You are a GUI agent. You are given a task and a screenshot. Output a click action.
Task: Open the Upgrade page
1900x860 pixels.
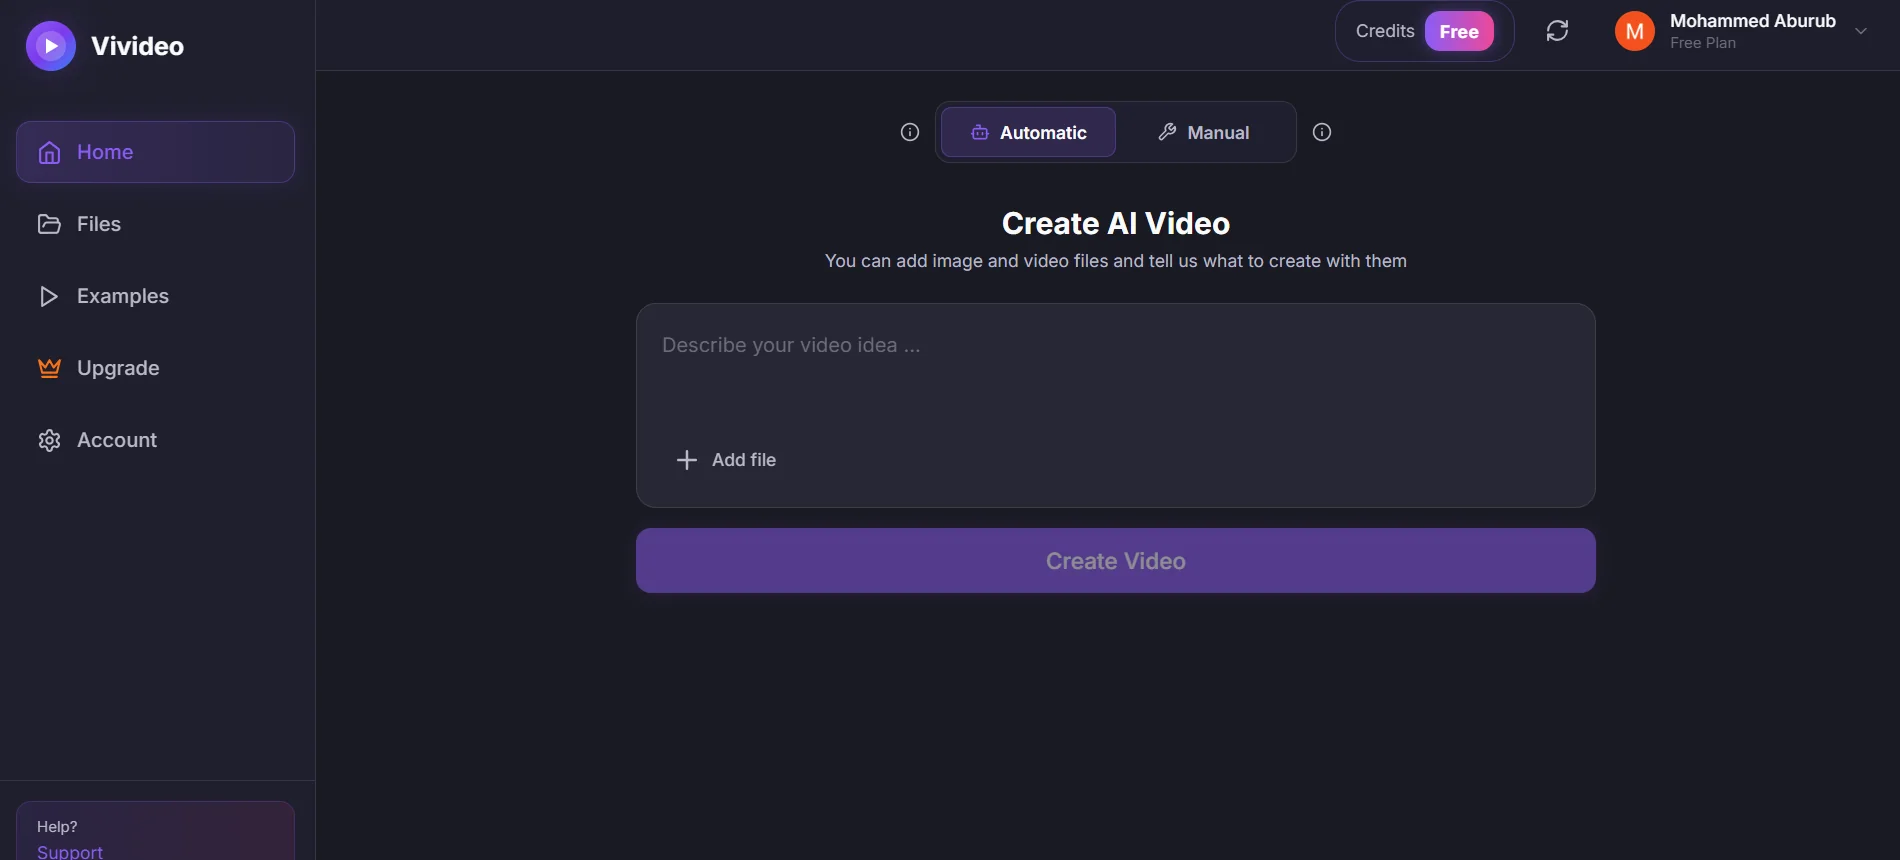[155, 368]
